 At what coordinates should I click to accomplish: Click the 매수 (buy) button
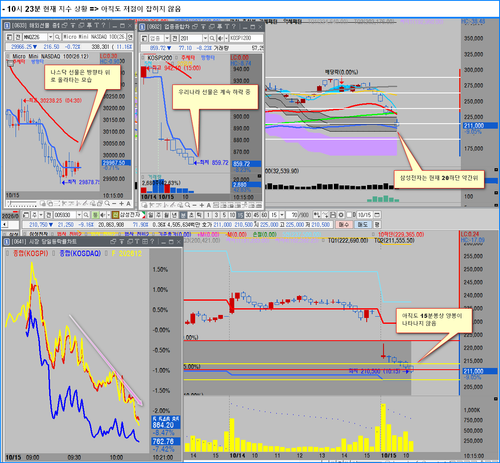[344, 225]
